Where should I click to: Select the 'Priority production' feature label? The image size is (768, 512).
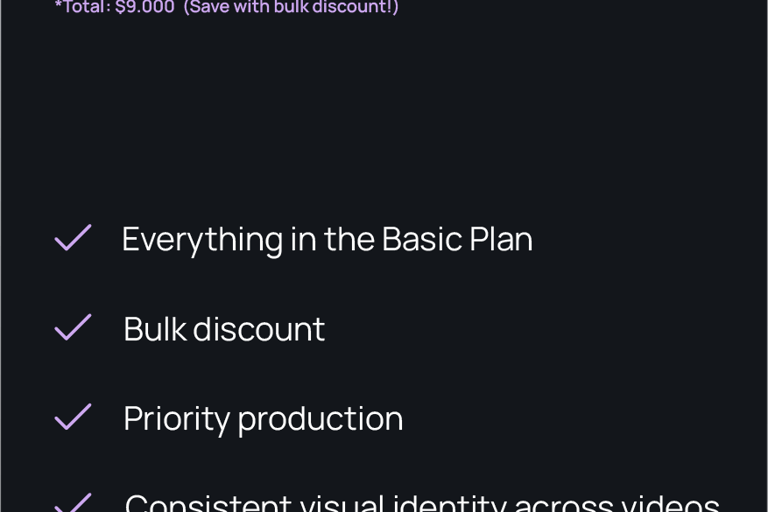coord(263,419)
